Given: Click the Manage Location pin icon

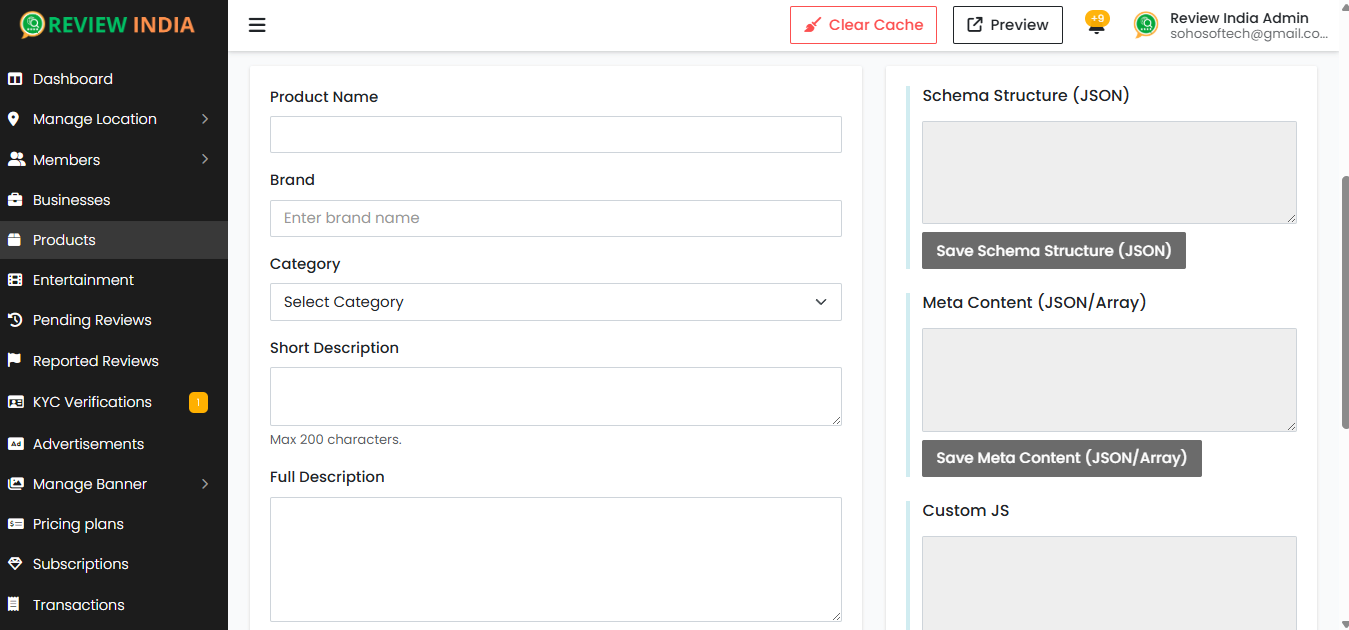Looking at the screenshot, I should (x=14, y=119).
